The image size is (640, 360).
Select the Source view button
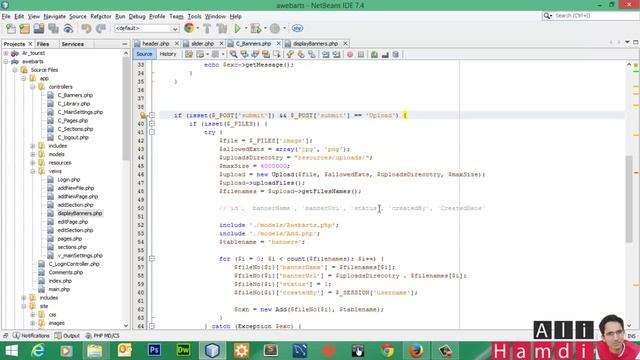click(x=144, y=54)
